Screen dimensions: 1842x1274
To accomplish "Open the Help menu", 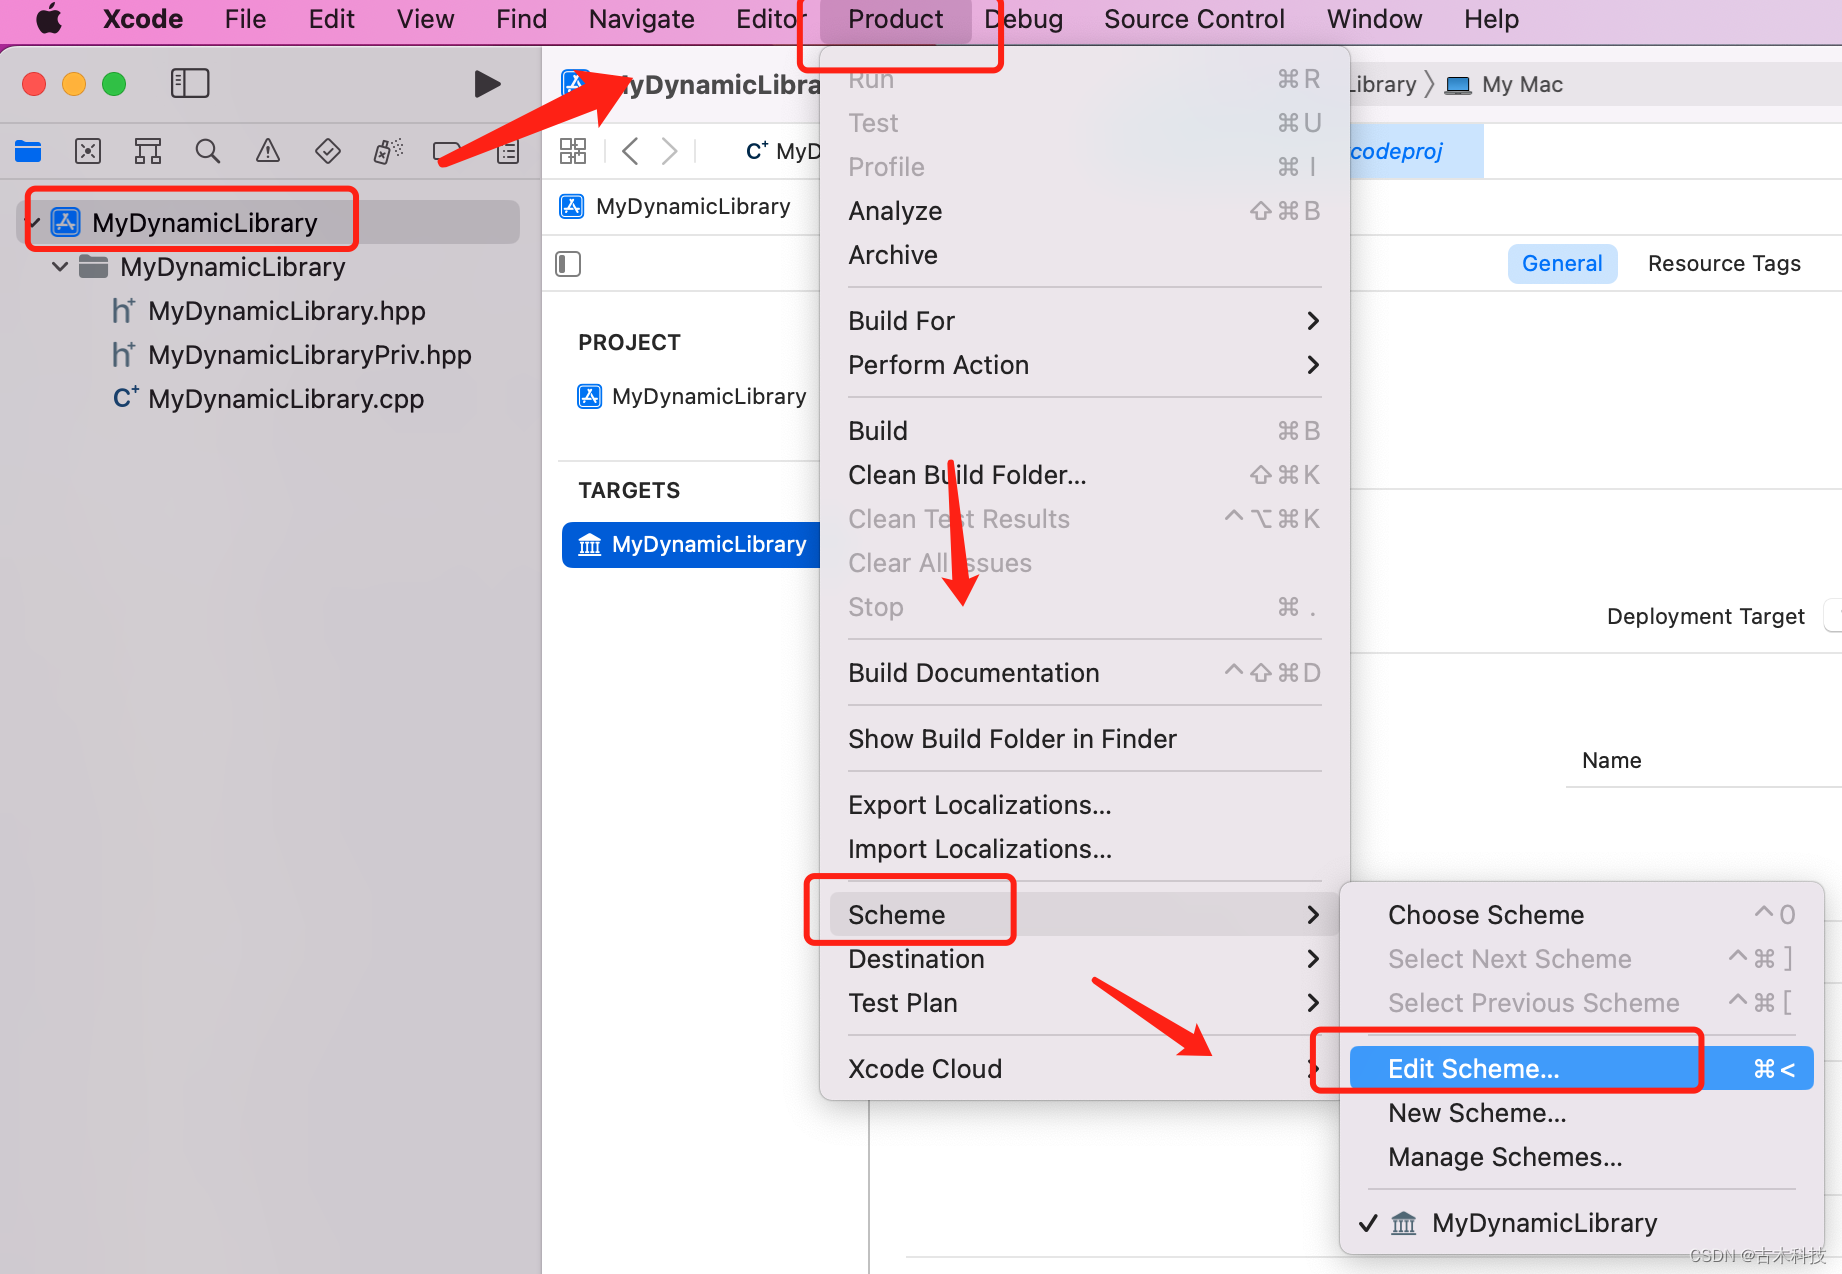I will pos(1491,19).
